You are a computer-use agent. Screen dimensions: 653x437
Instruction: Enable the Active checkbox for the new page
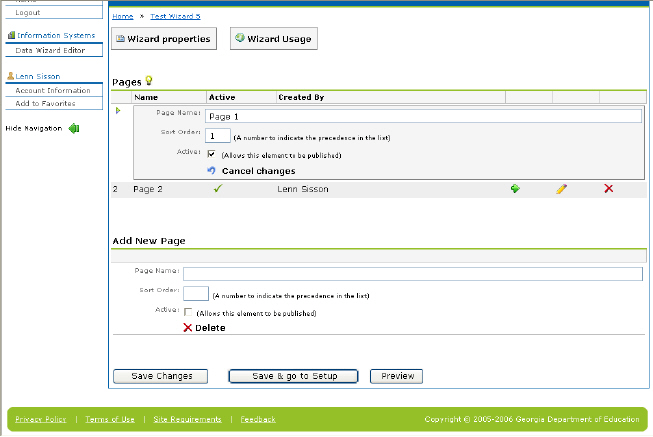pos(188,312)
